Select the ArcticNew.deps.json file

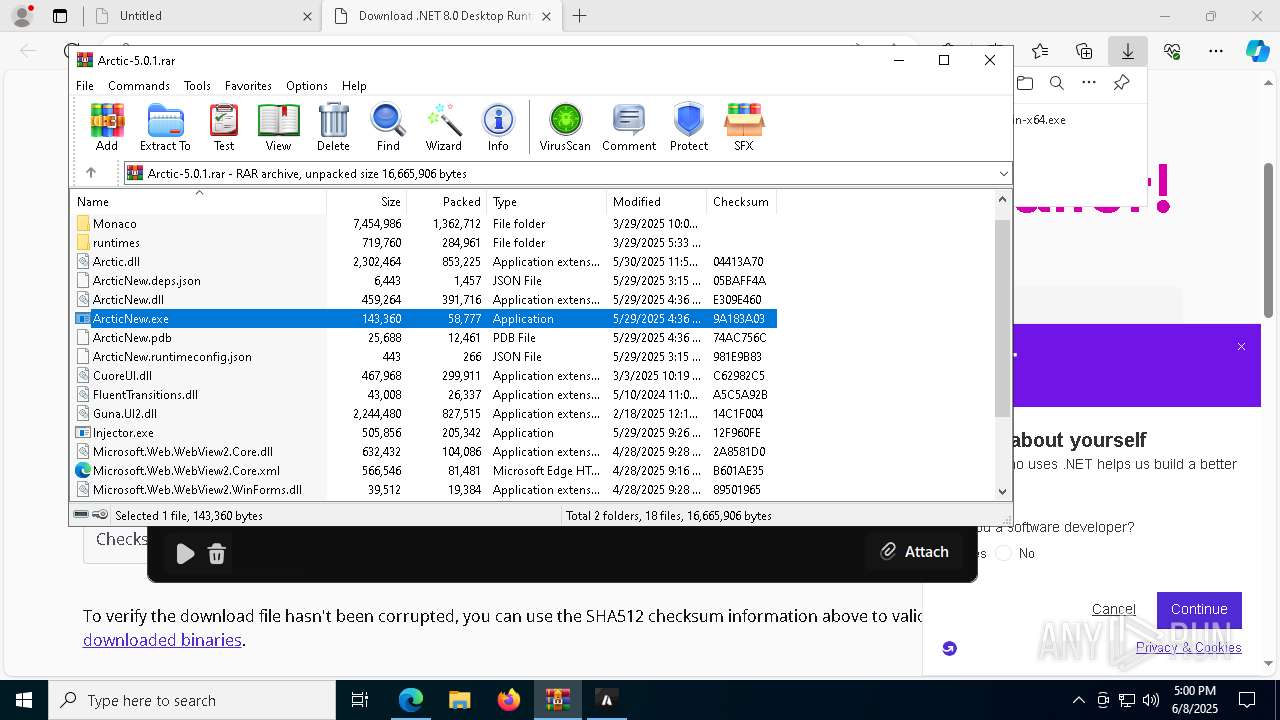point(146,281)
